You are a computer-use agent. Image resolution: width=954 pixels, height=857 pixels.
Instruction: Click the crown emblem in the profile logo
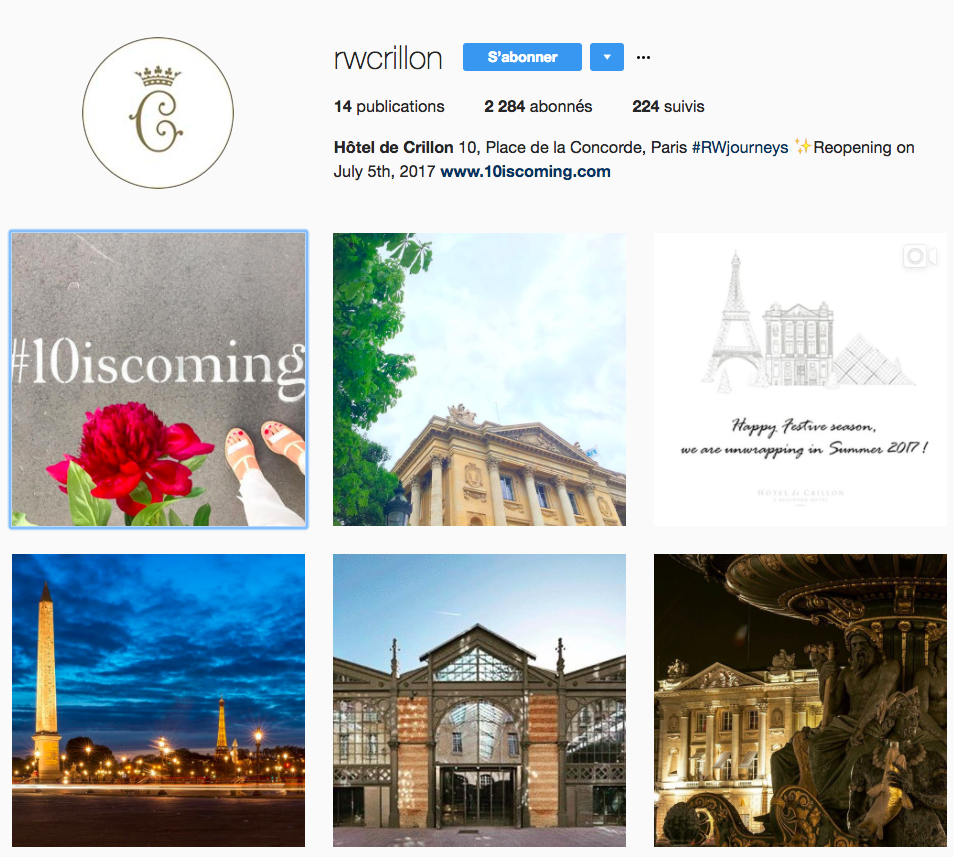158,76
